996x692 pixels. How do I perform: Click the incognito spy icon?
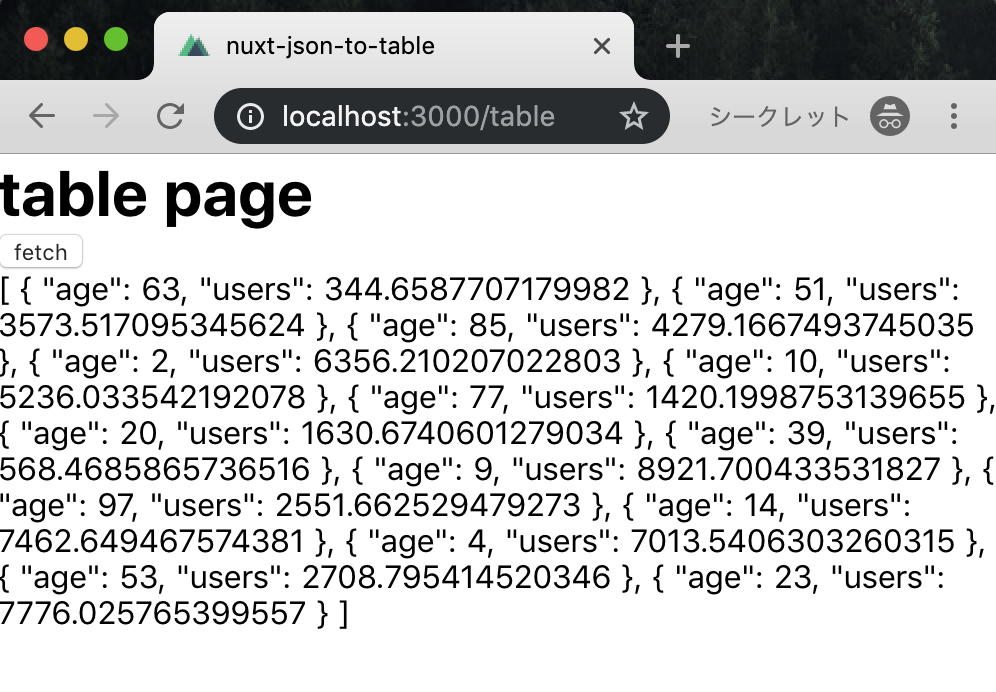point(888,117)
